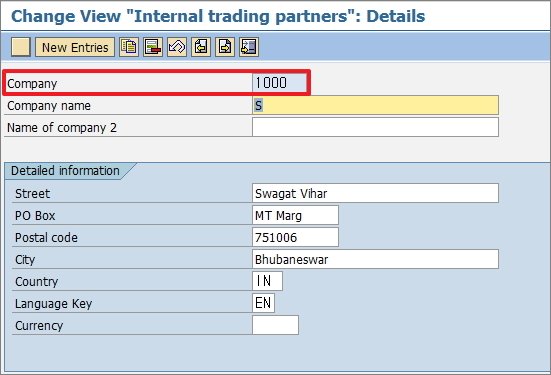The image size is (551, 375).
Task: Click the Country field showing IN
Action: pos(267,281)
